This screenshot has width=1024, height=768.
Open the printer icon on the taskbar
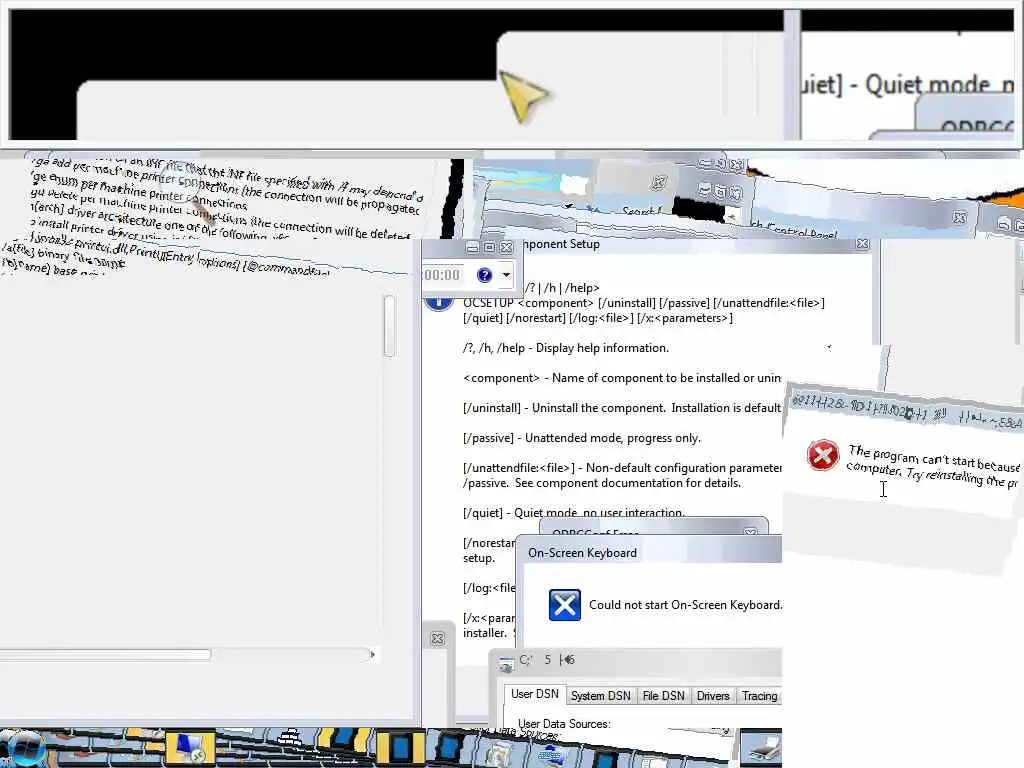point(761,748)
